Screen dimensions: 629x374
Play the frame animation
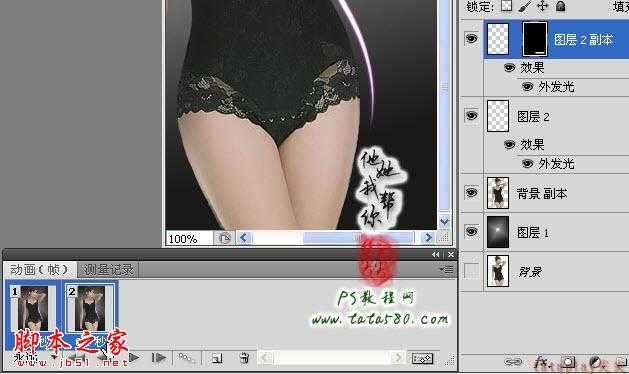point(134,357)
